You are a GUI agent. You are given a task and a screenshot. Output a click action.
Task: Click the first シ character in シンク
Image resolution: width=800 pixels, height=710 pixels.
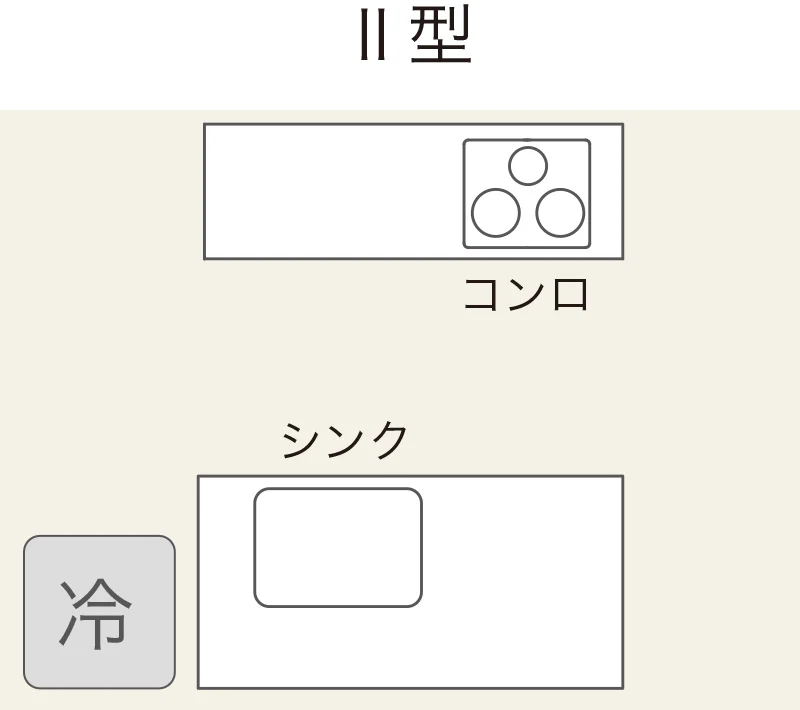(x=300, y=440)
